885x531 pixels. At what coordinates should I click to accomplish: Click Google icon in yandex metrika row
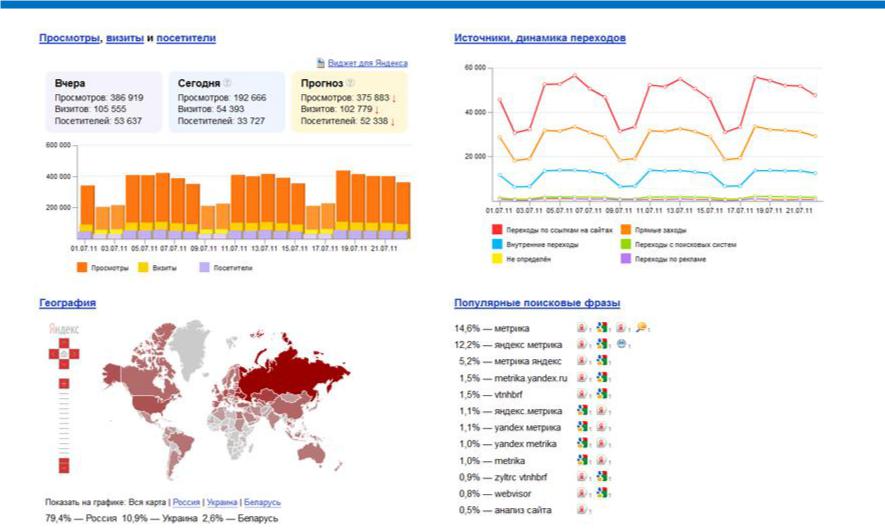point(582,443)
